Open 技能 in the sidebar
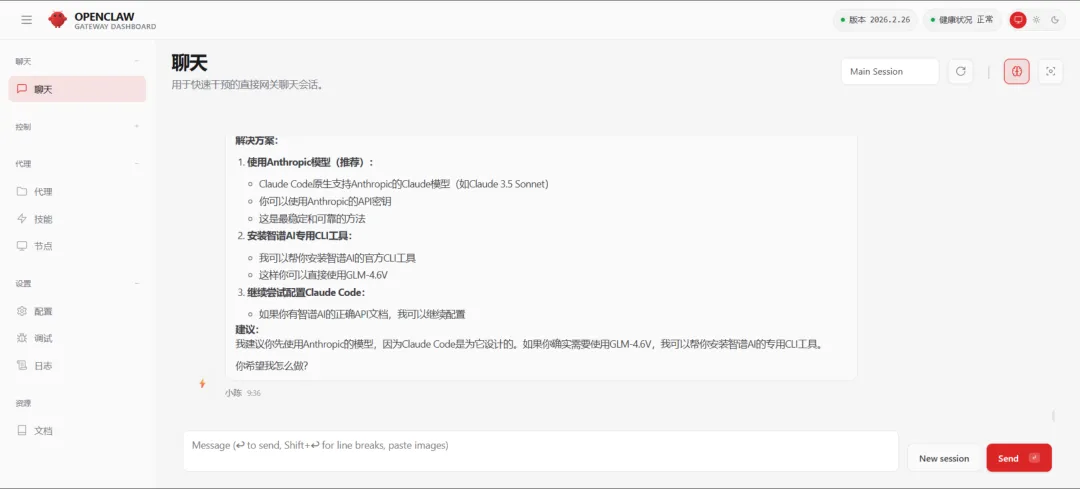The width and height of the screenshot is (1080, 489). click(77, 219)
